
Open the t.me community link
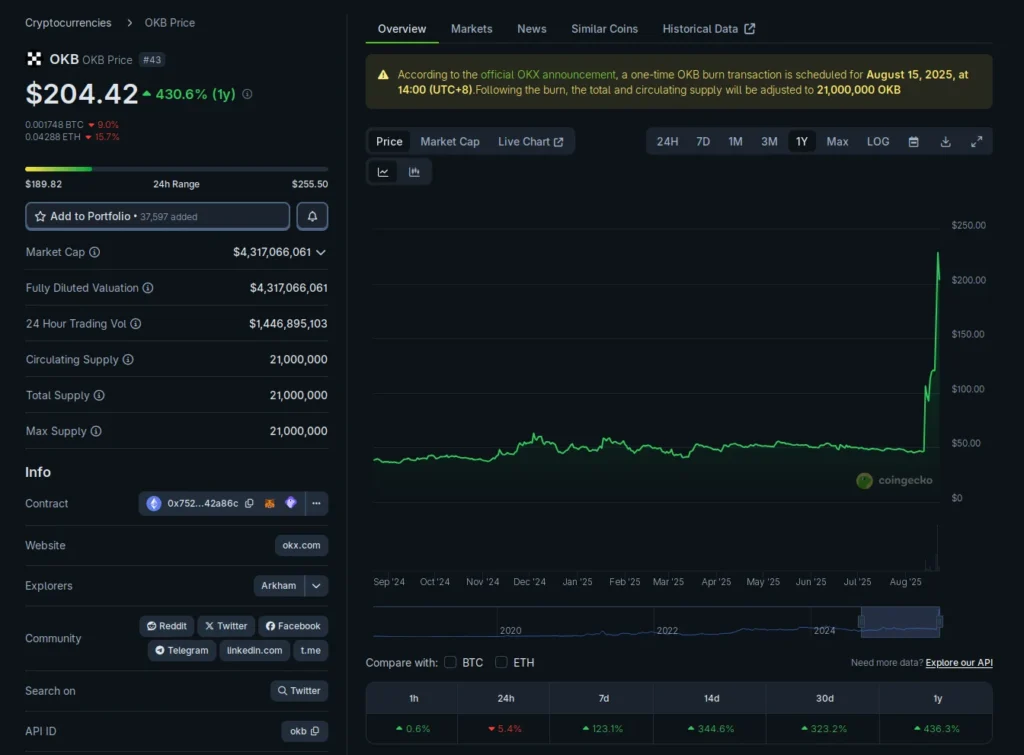(311, 651)
